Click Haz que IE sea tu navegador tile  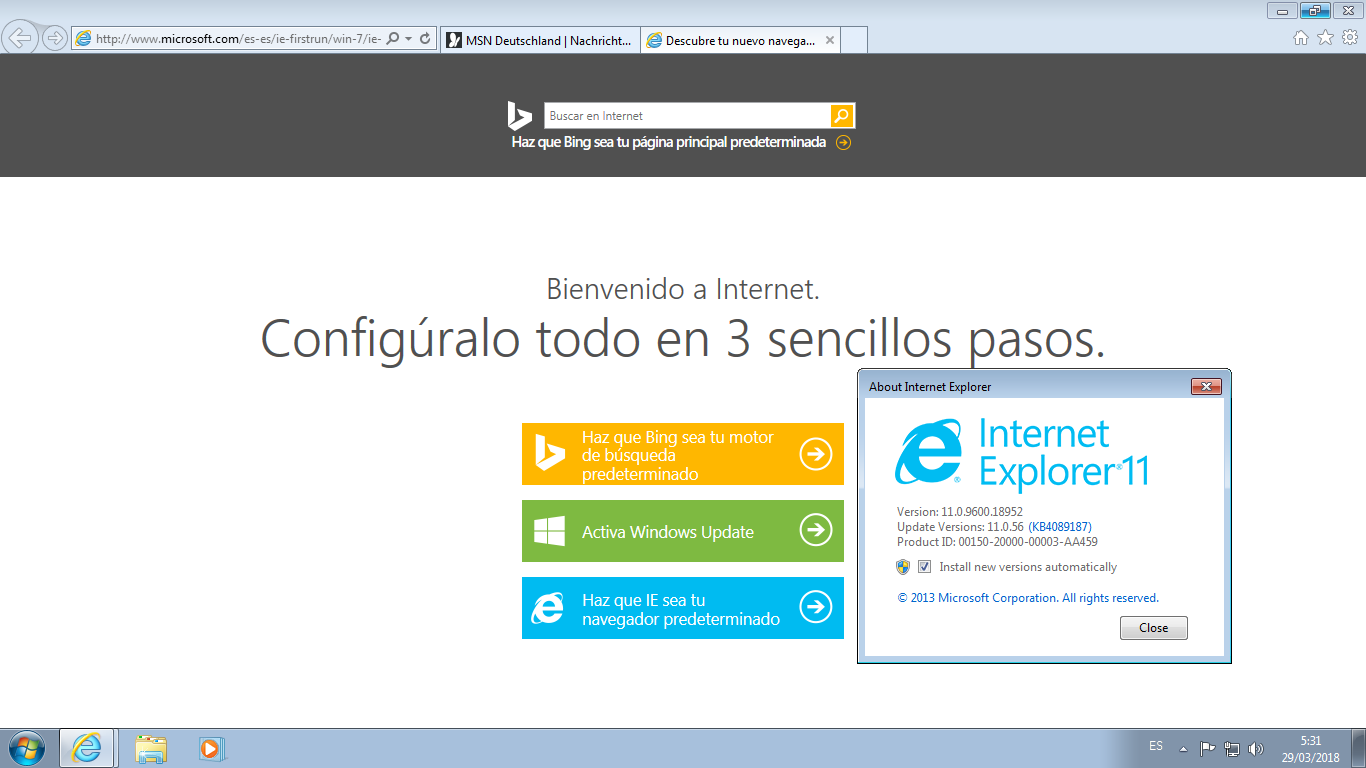pyautogui.click(x=683, y=608)
